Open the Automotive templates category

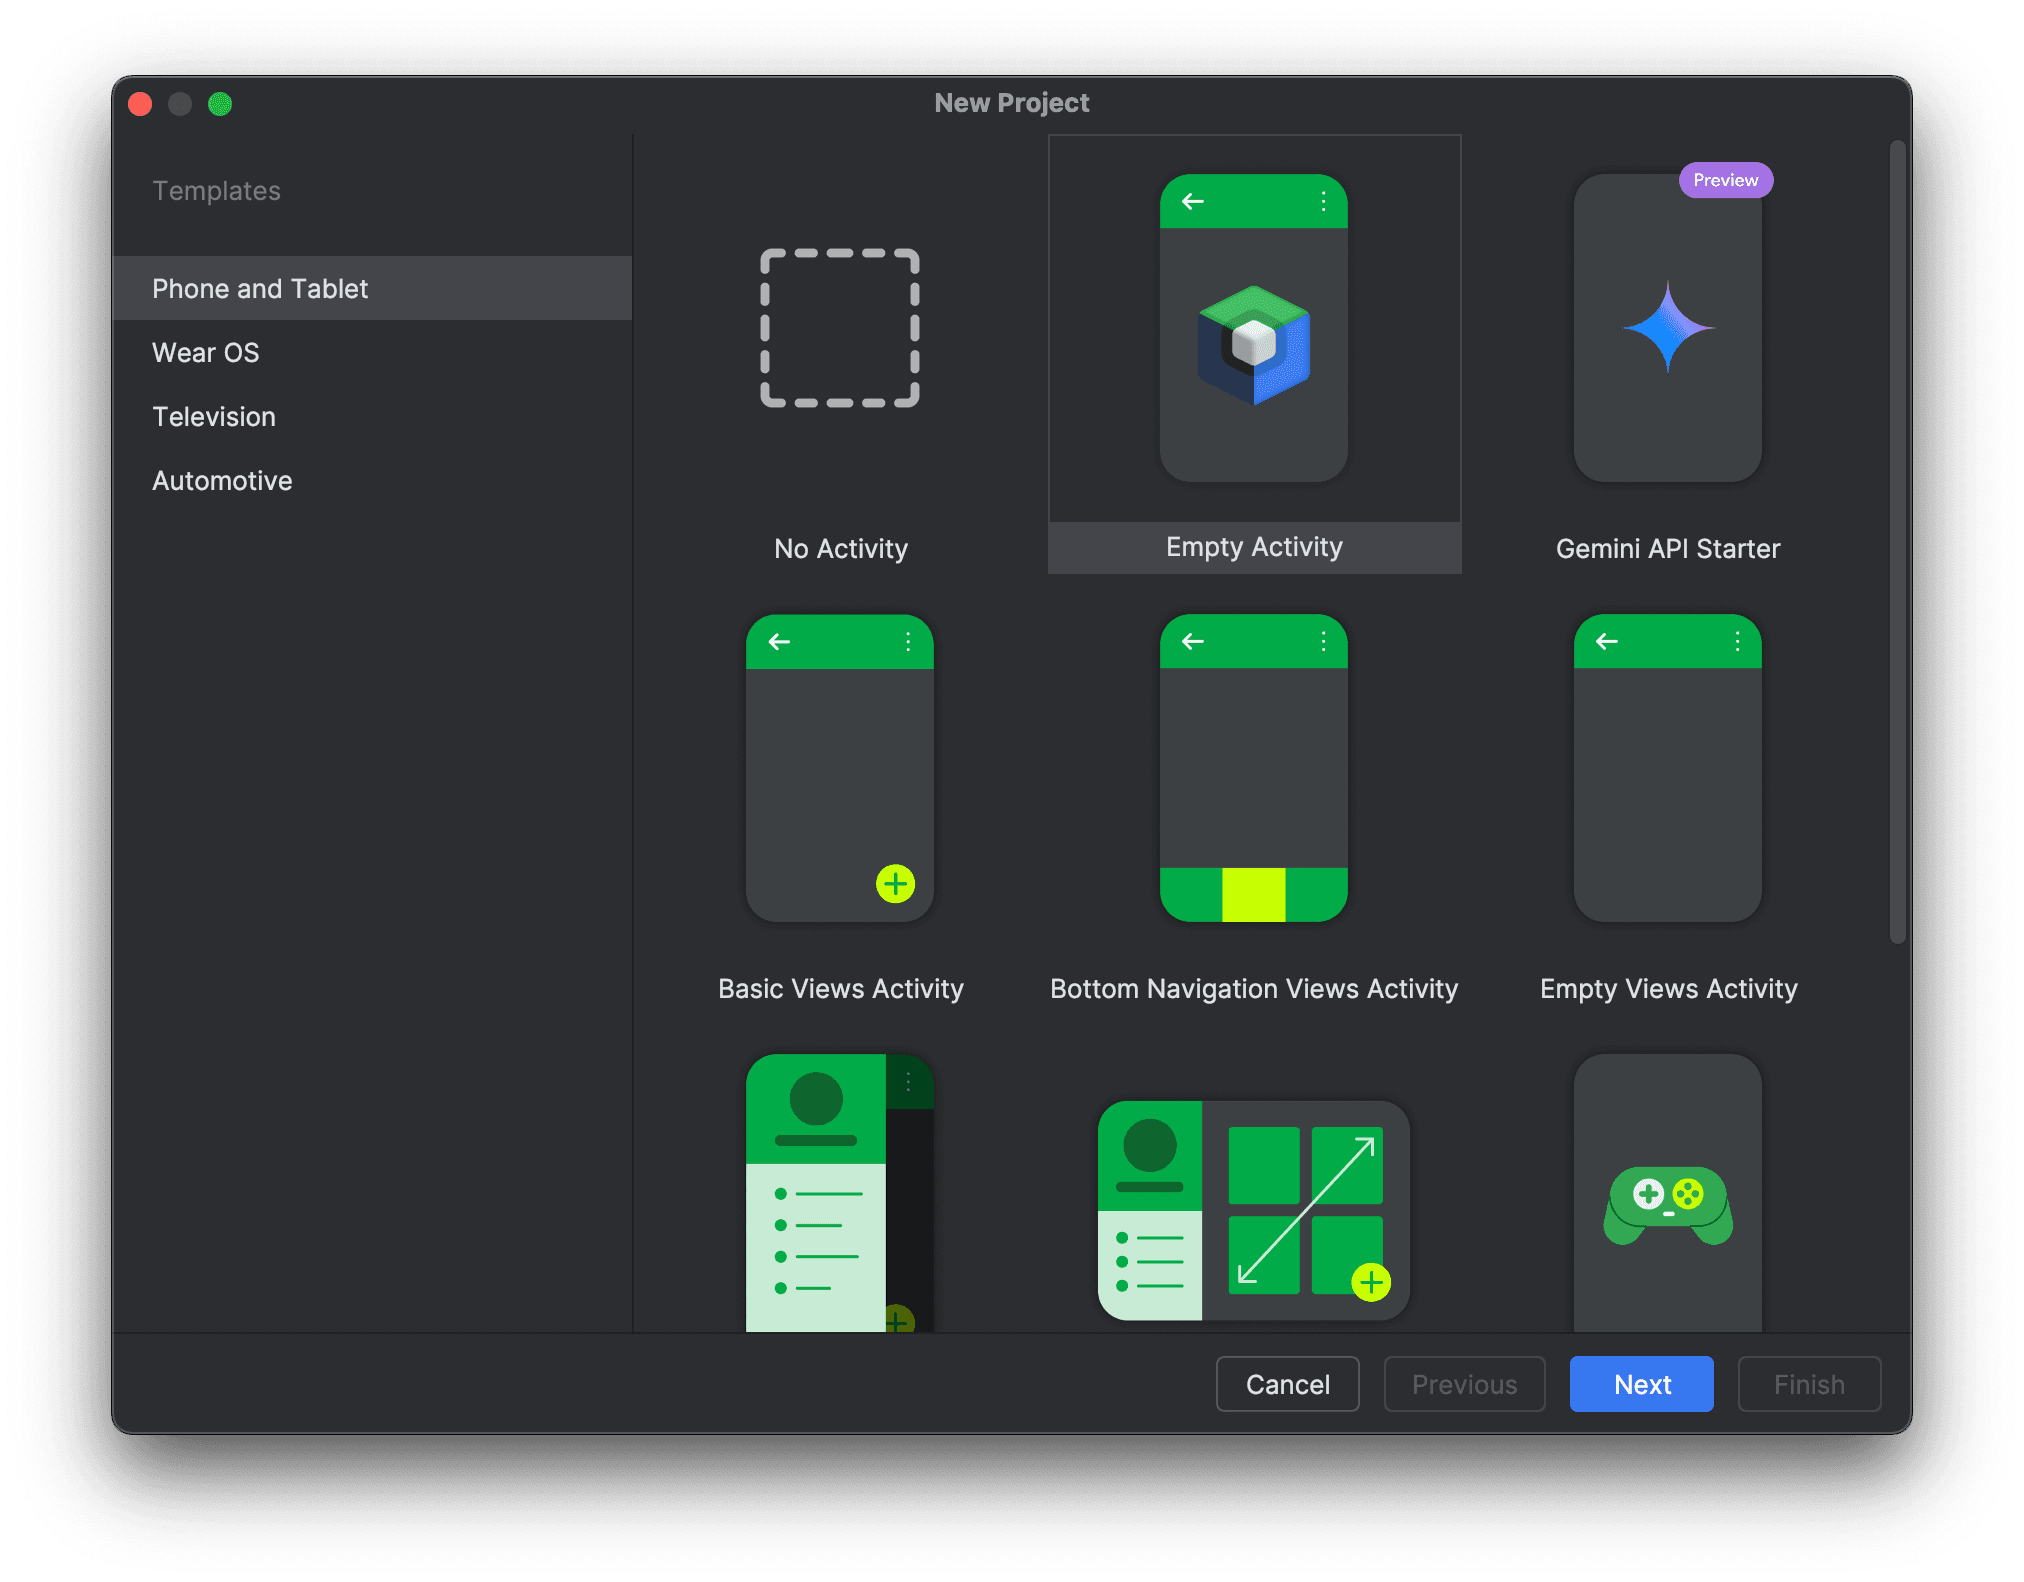[x=222, y=480]
